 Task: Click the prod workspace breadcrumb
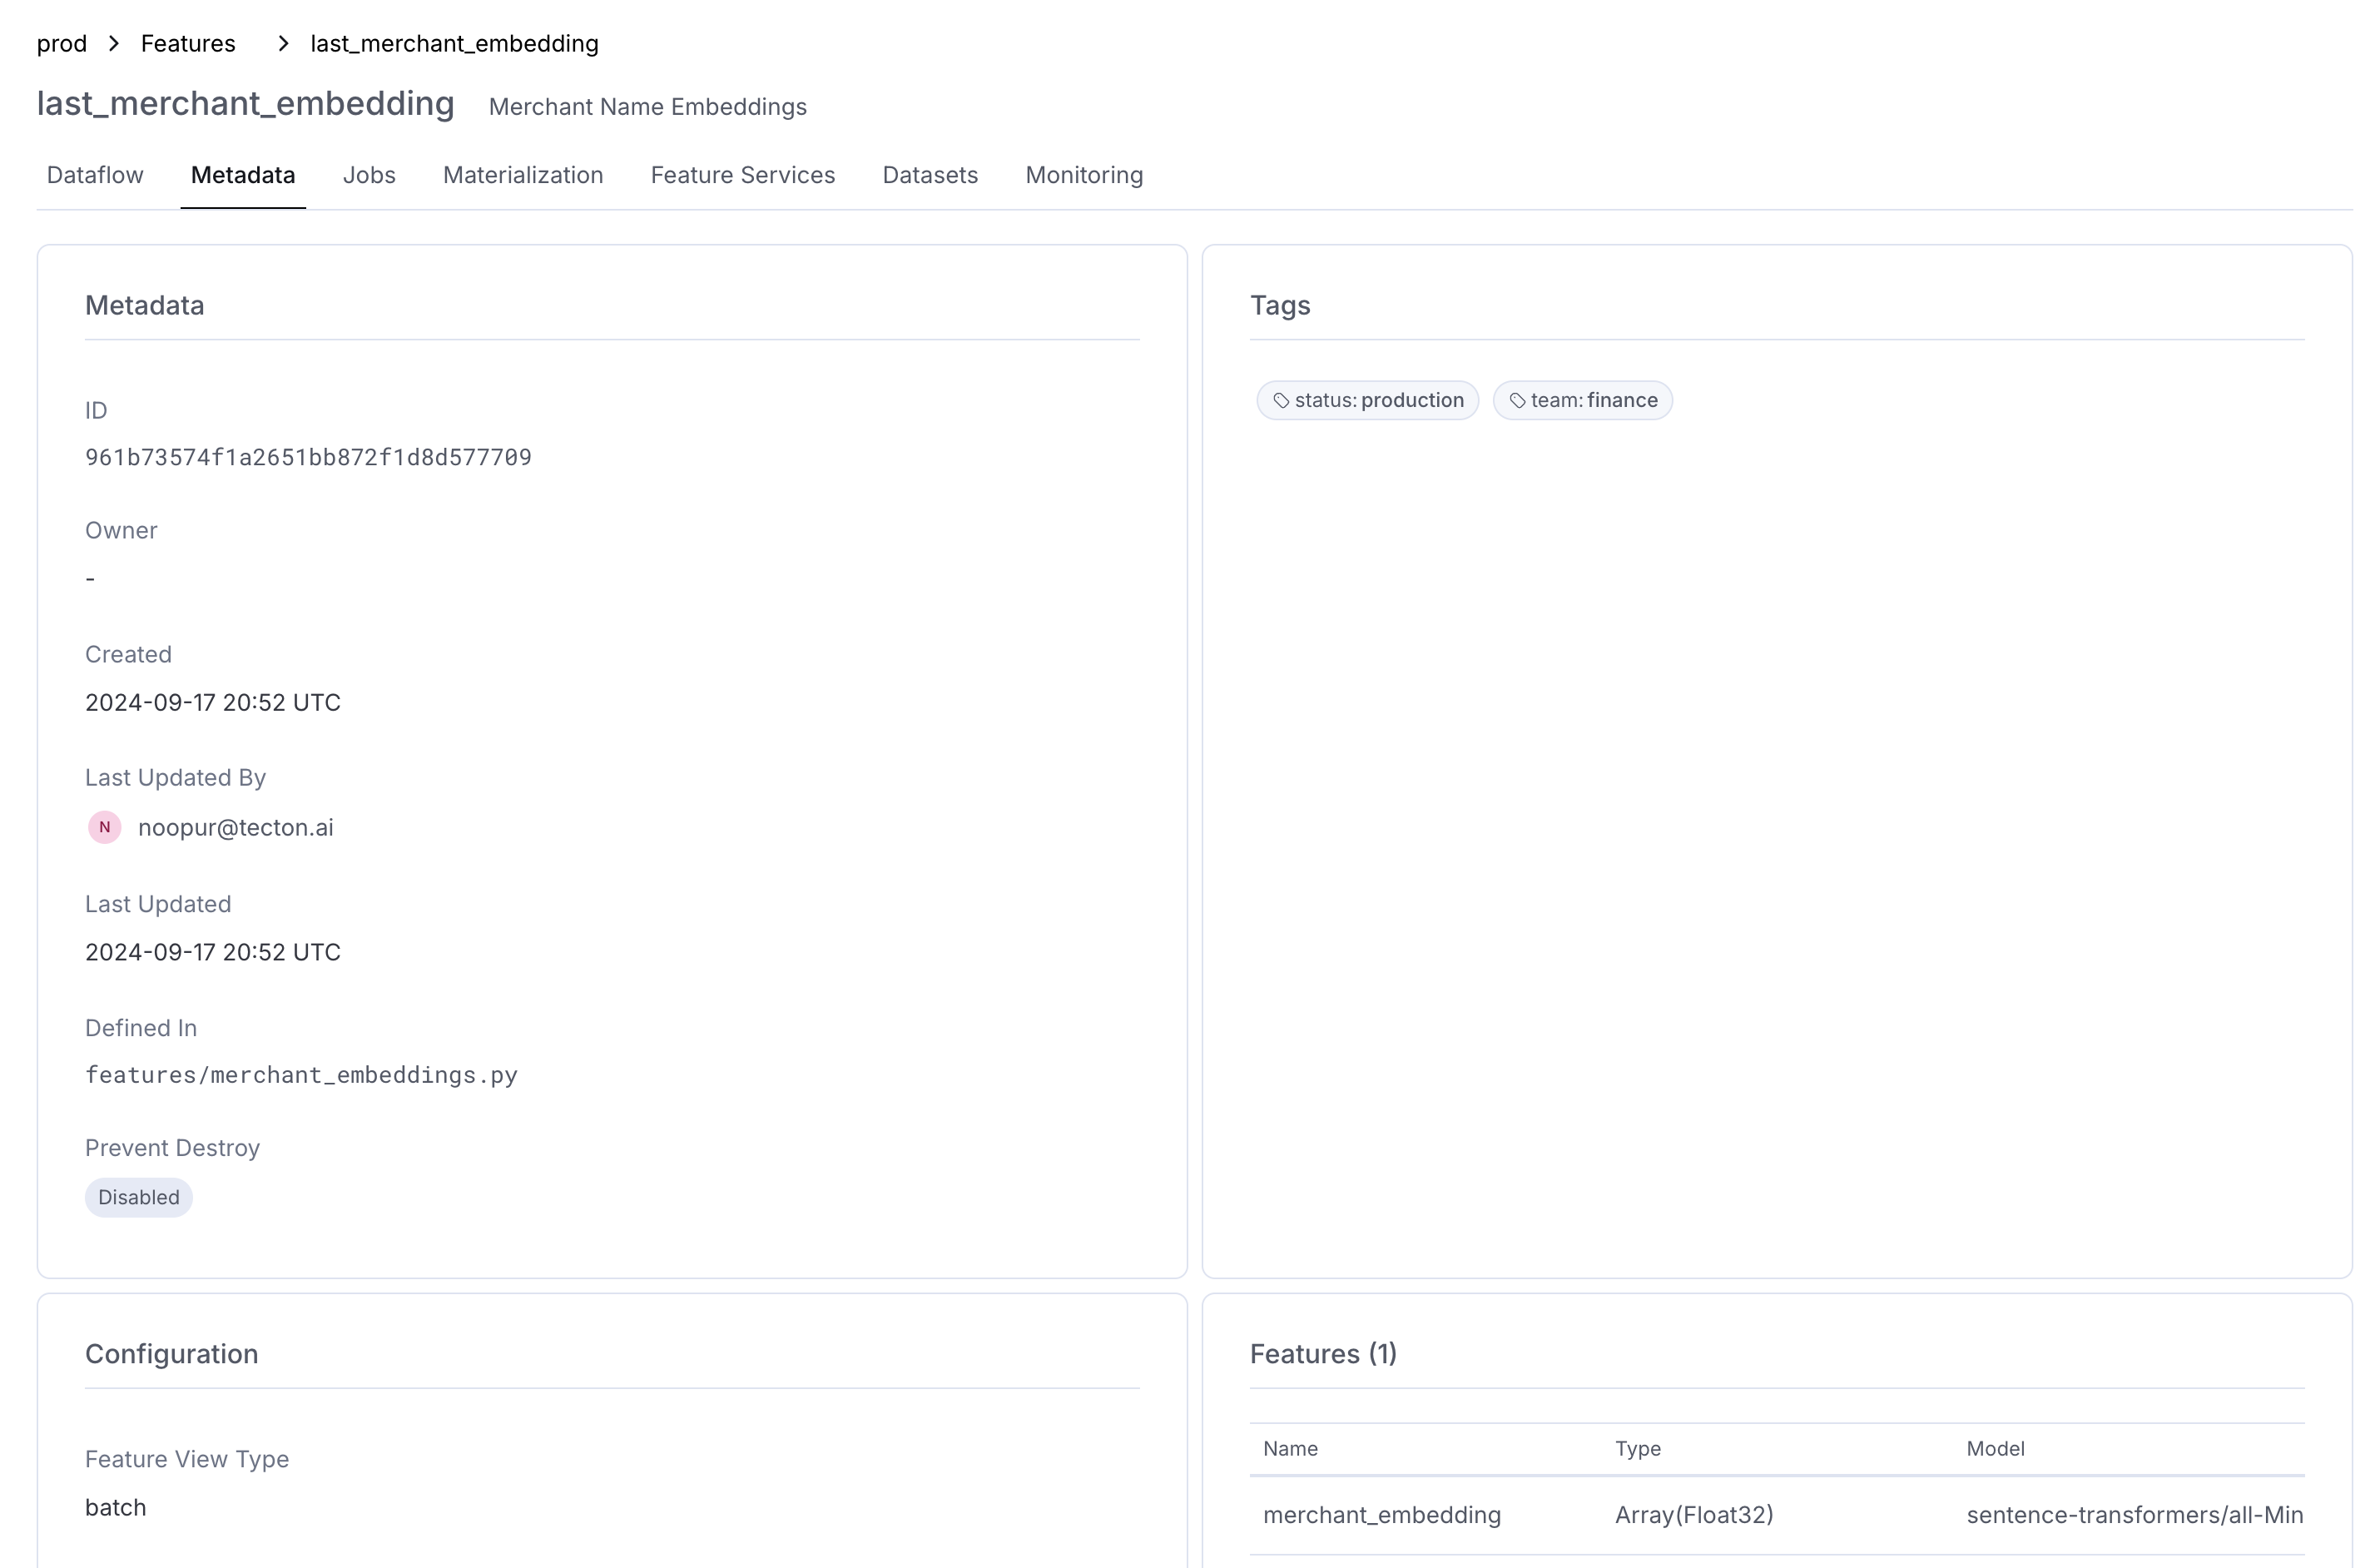click(x=62, y=44)
